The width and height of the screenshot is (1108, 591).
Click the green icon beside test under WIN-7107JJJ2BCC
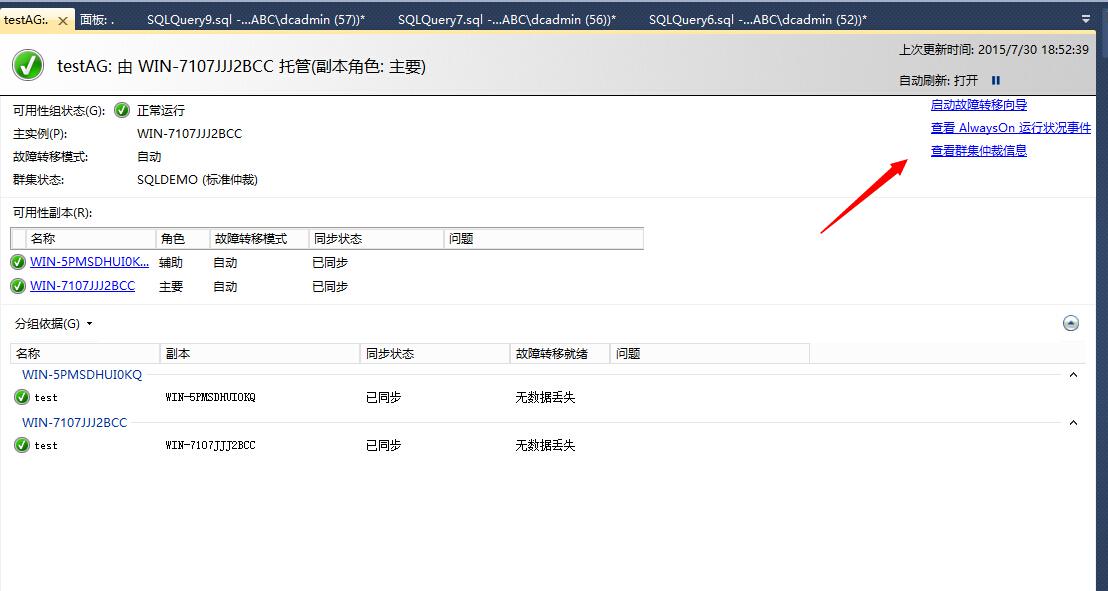22,445
